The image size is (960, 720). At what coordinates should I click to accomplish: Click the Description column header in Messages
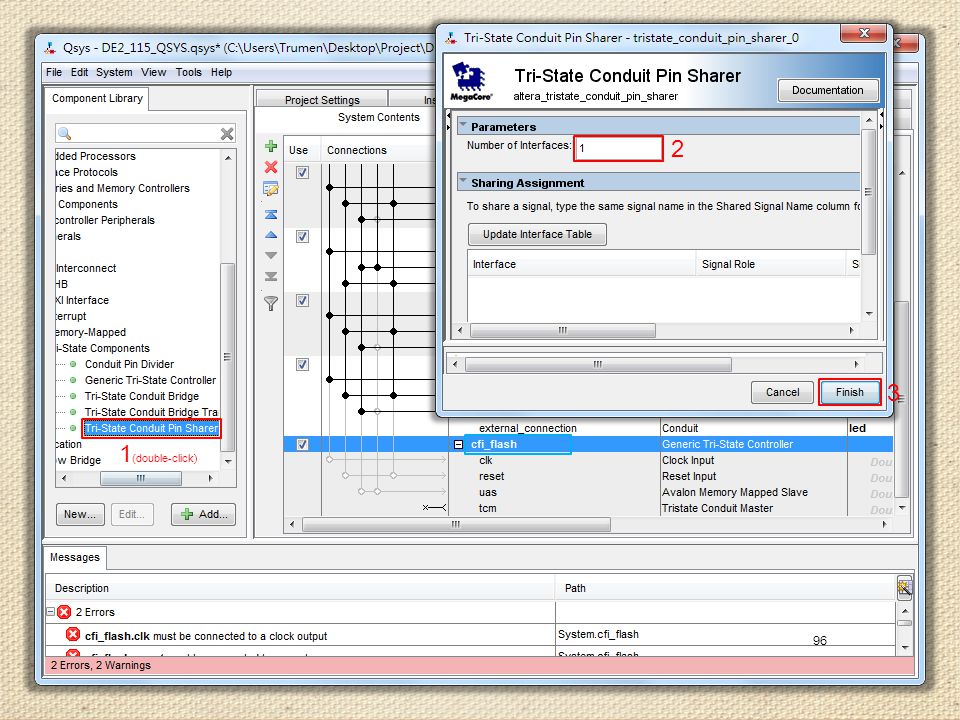click(x=300, y=588)
